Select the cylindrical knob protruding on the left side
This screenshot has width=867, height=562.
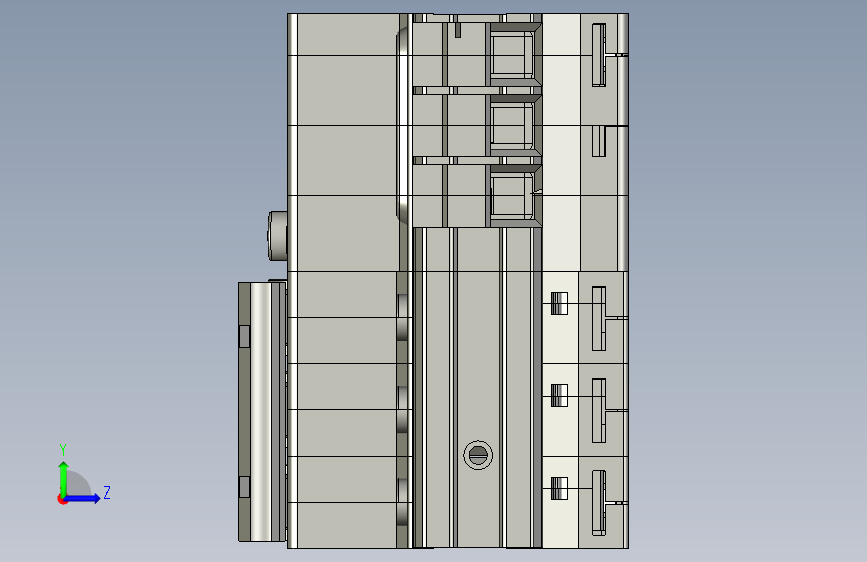[x=278, y=236]
